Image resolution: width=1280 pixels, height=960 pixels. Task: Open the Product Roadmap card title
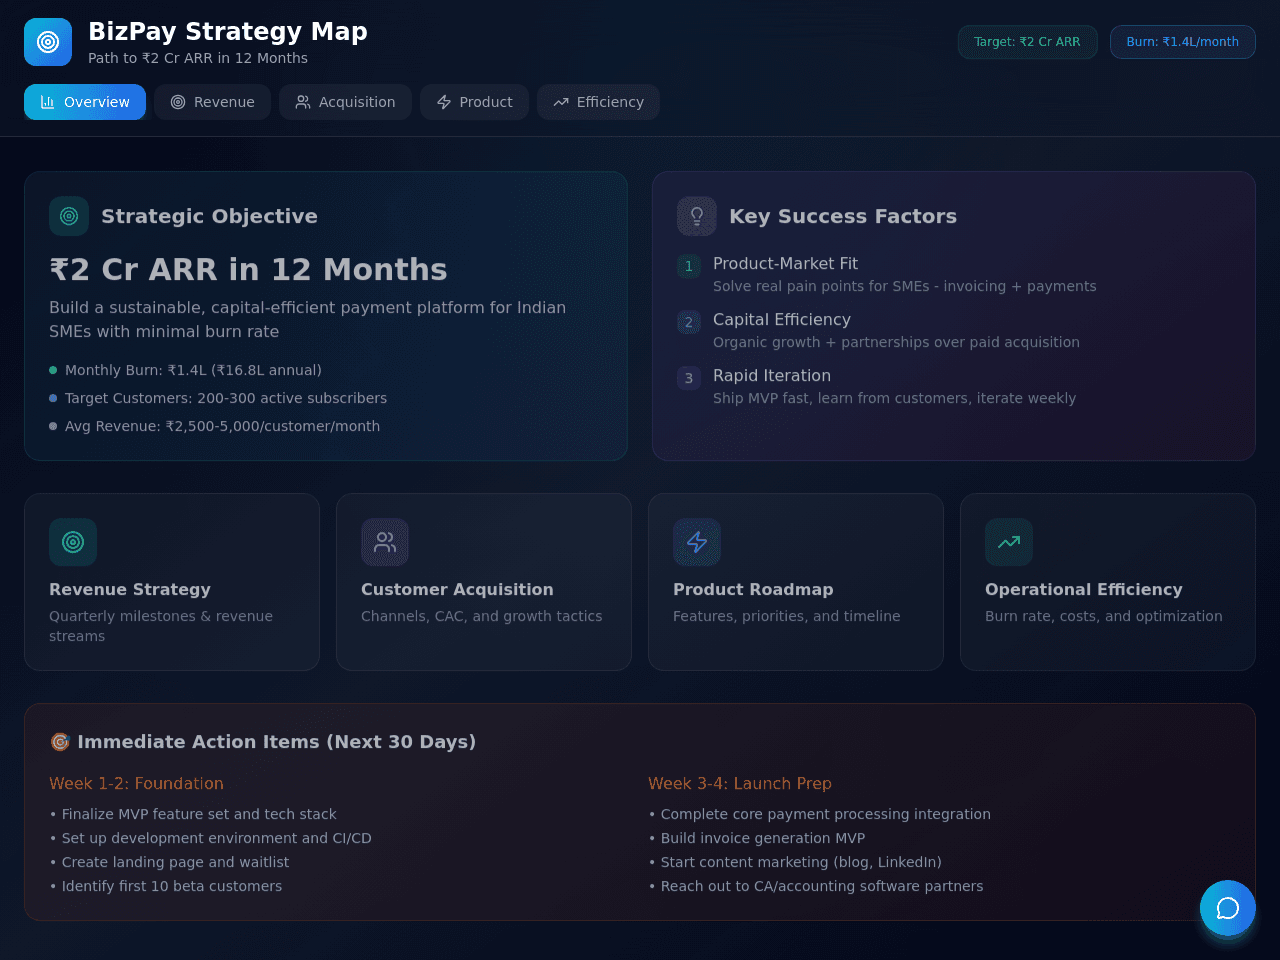(753, 589)
